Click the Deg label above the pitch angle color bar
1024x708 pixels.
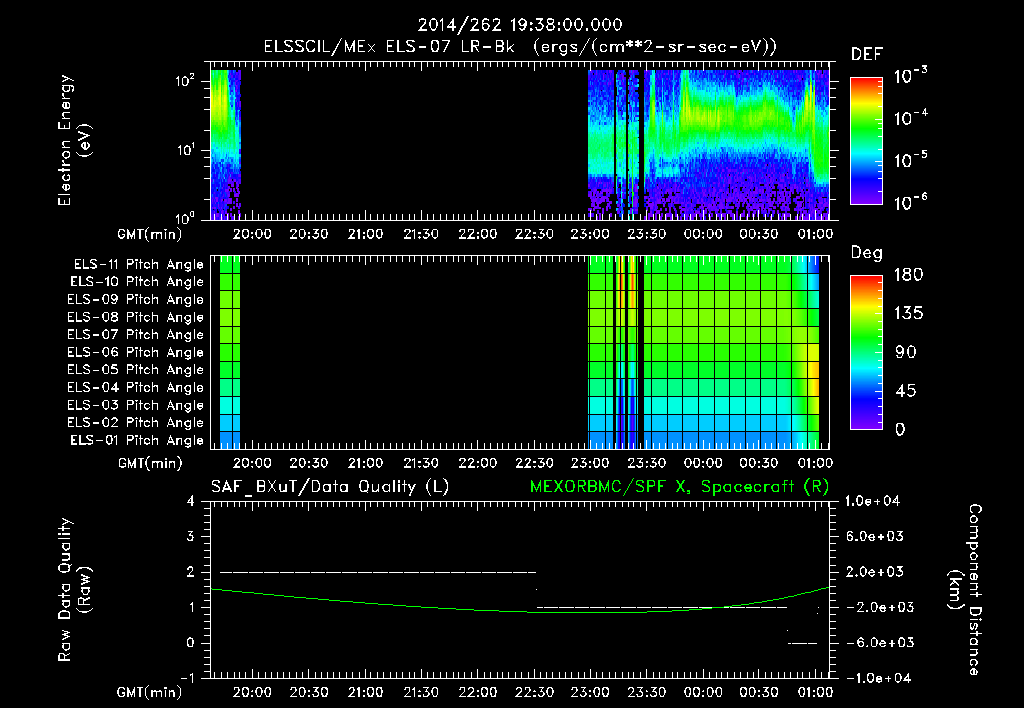[x=867, y=253]
